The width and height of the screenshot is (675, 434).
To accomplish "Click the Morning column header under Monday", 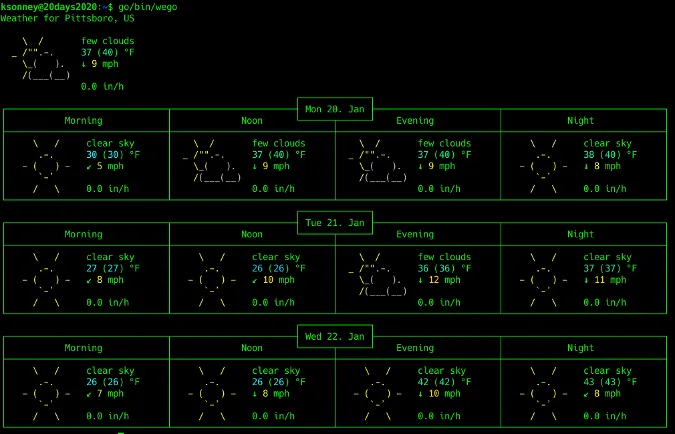I will click(x=83, y=121).
